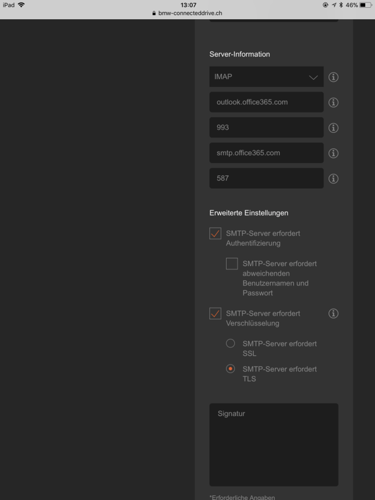The image size is (375, 500).
Task: Enable abweichenden Benutzernamen und Passwort checkbox
Action: tap(232, 264)
